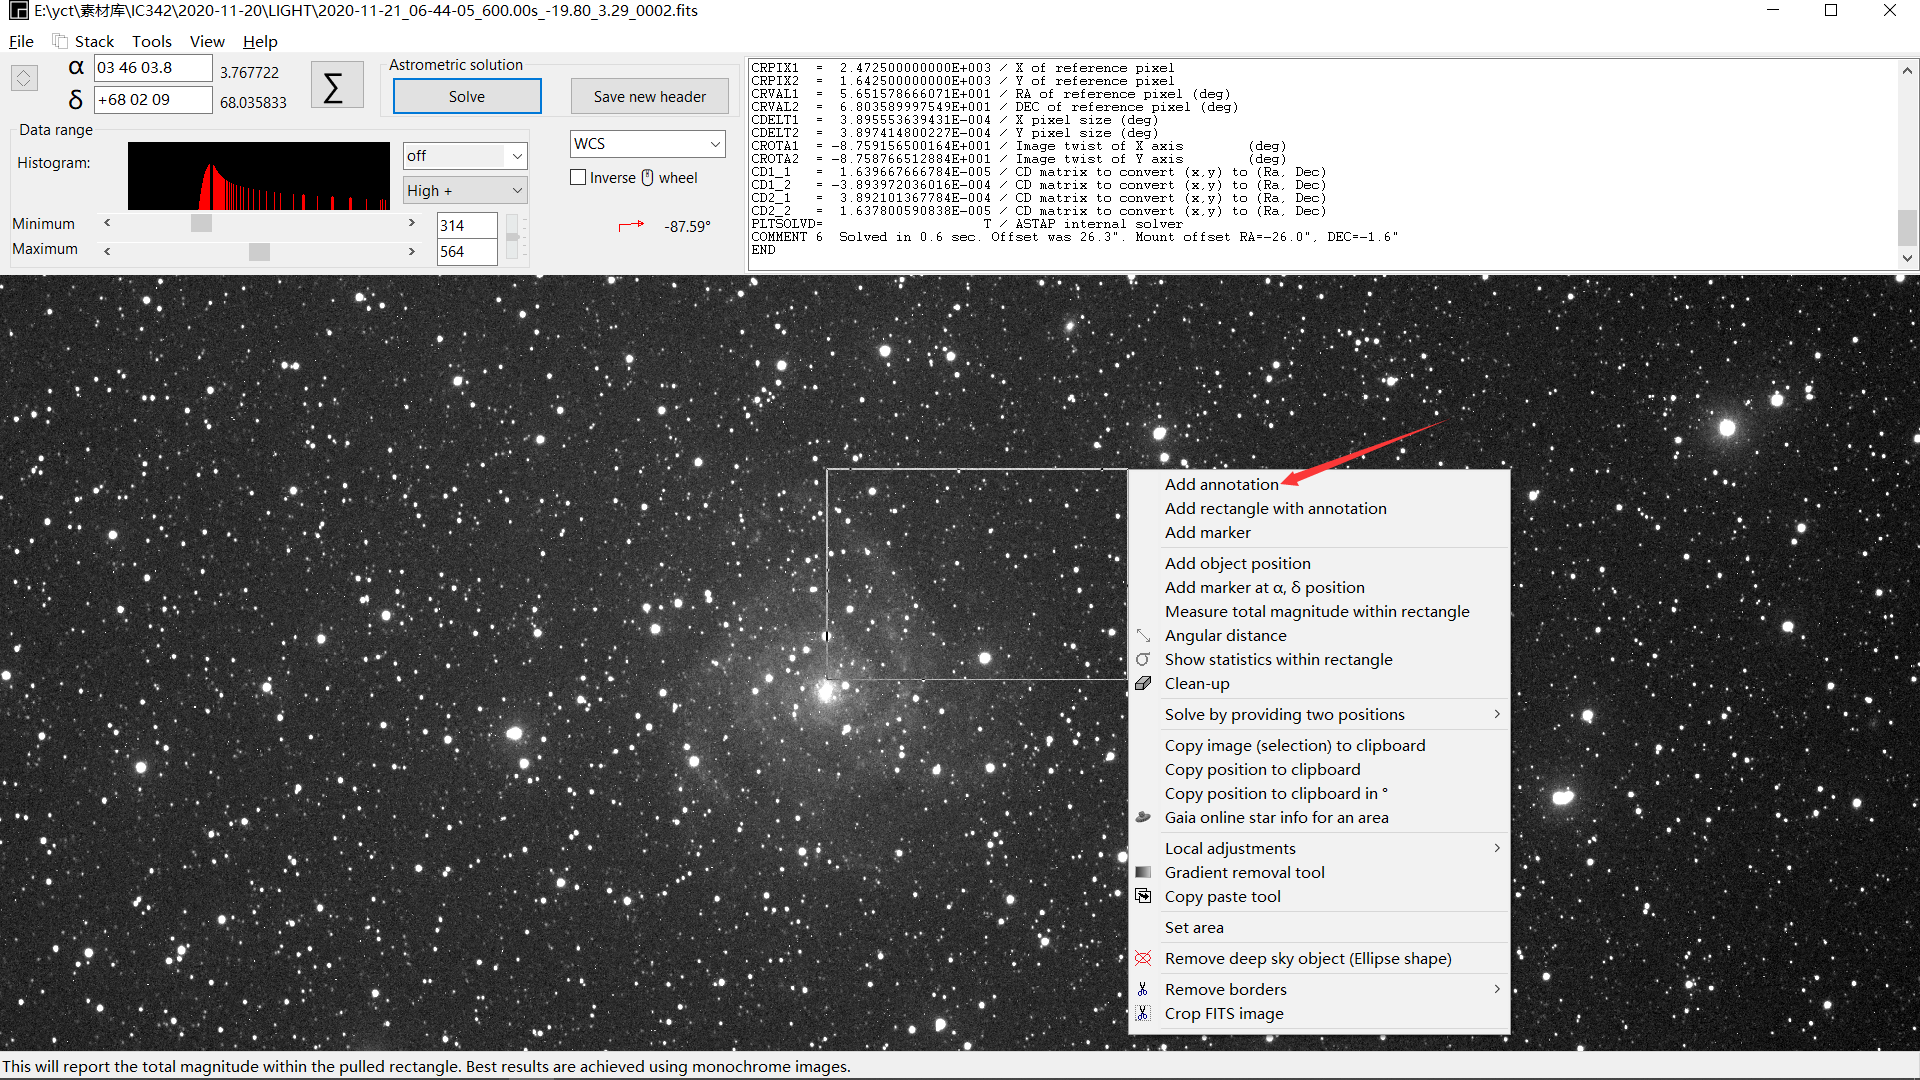Expand Solve by providing two positions submenu

pyautogui.click(x=1496, y=714)
